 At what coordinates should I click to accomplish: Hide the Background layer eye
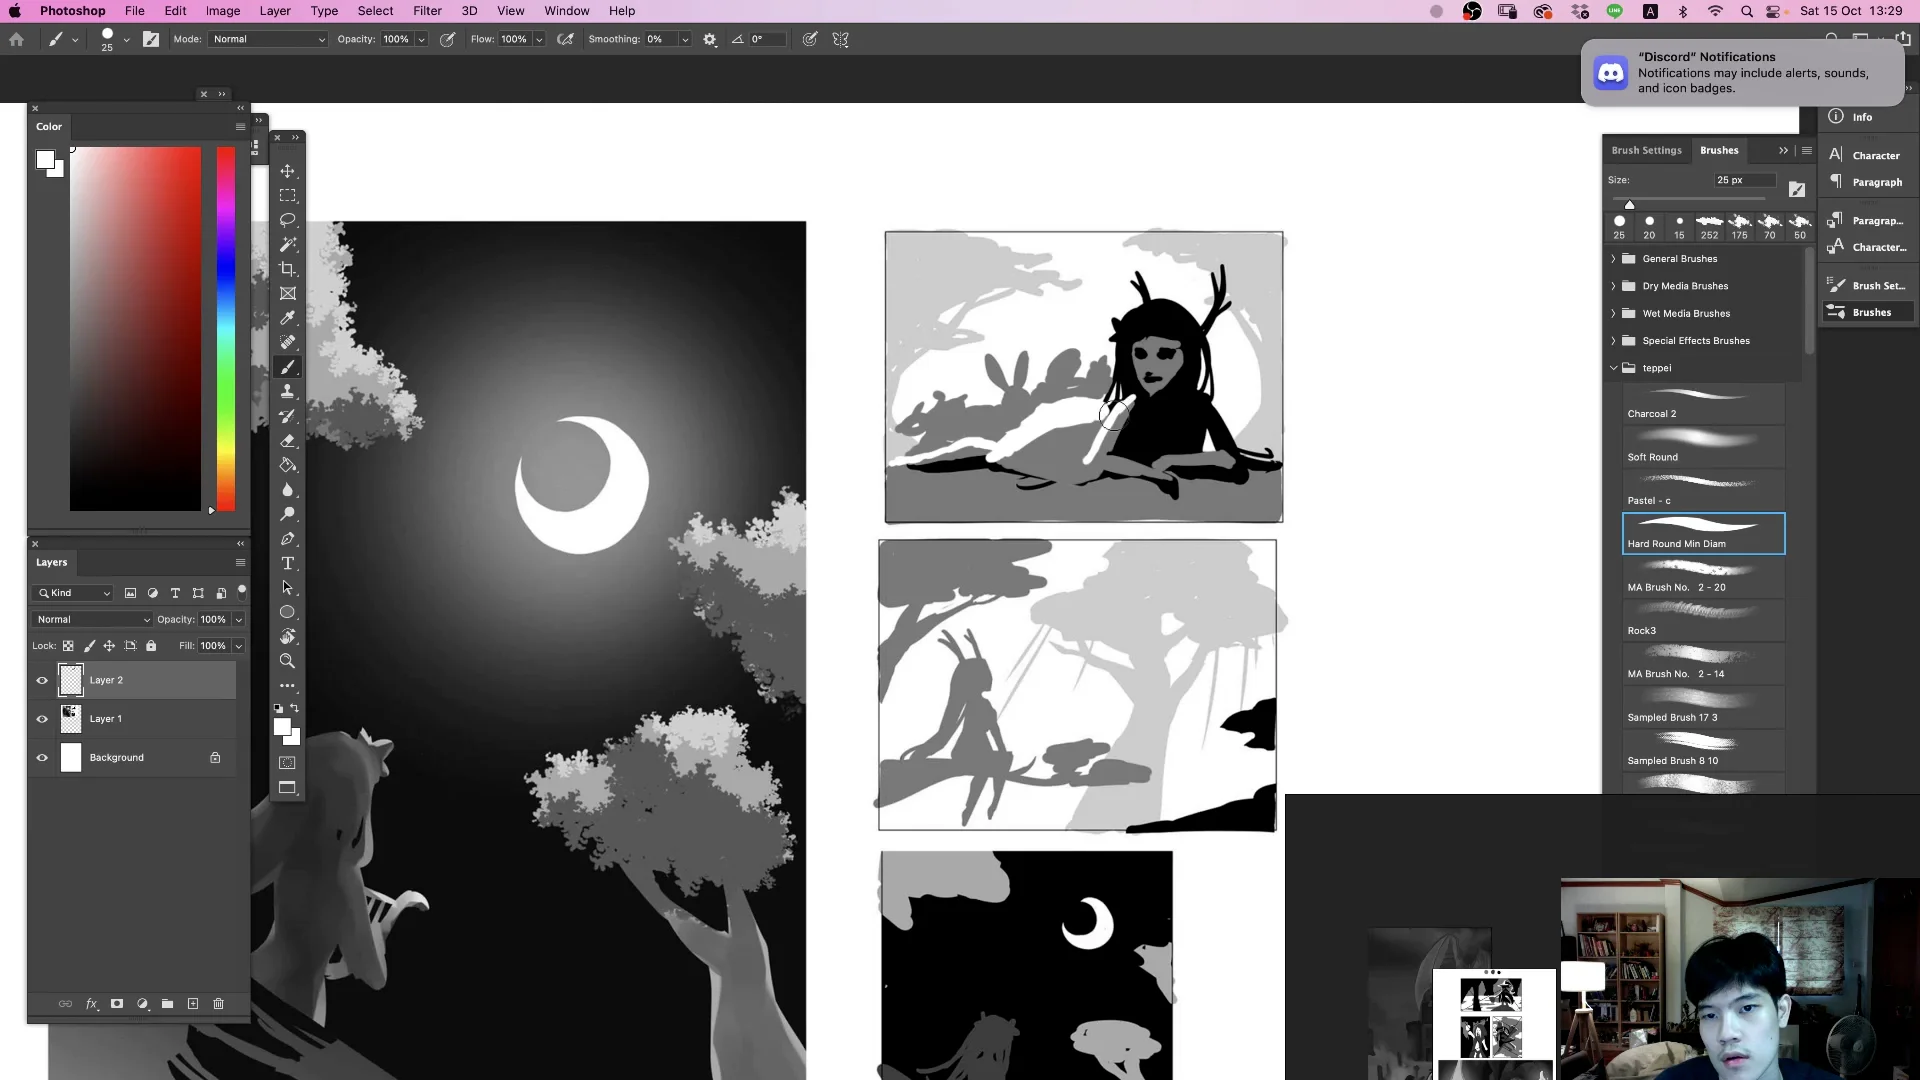pyautogui.click(x=42, y=758)
